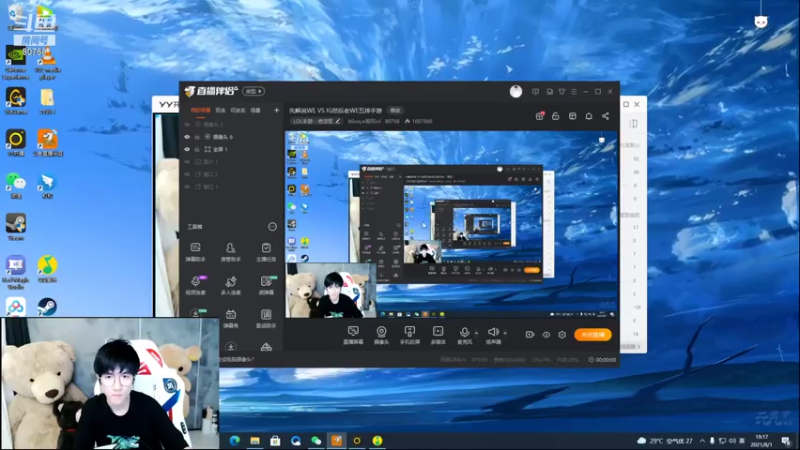Open the WeChat desktop shortcut
This screenshot has width=800, height=450.
16,185
